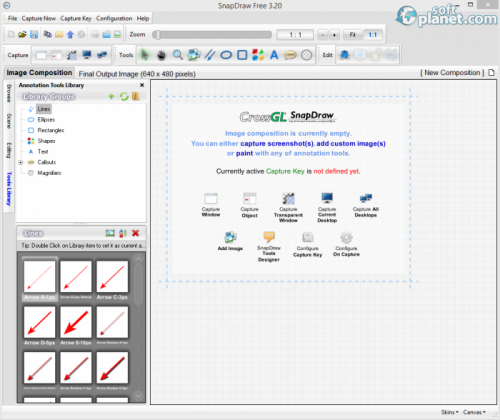The width and height of the screenshot is (500, 420).
Task: Select Ellipses in the library groups tree
Action: click(x=46, y=120)
